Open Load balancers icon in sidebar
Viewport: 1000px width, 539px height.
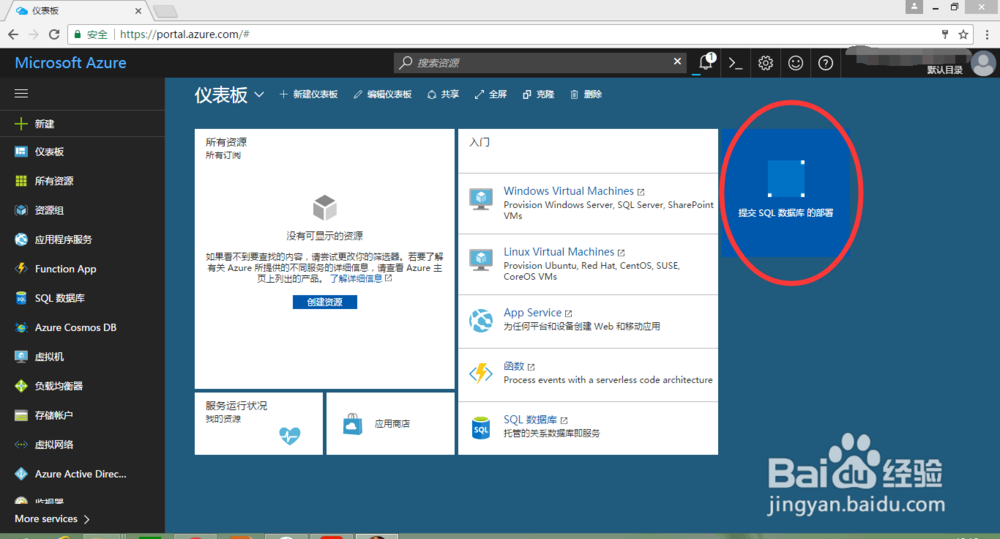(x=21, y=386)
